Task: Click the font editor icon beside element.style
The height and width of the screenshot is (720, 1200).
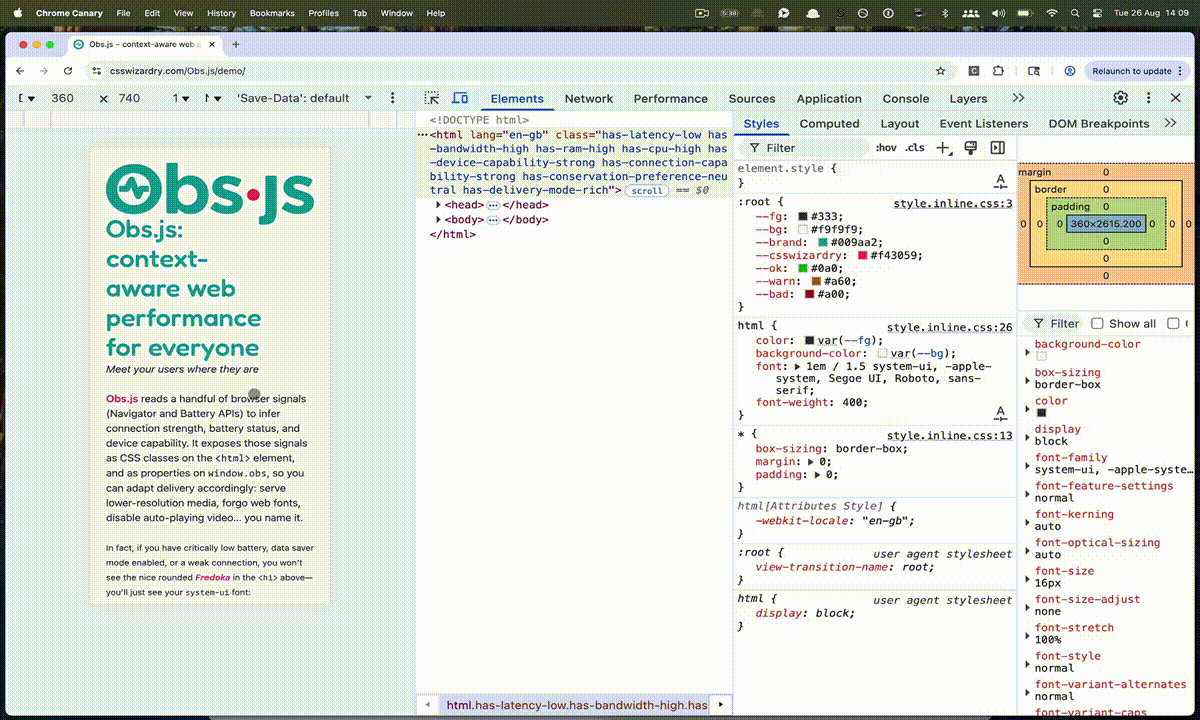Action: point(1000,181)
